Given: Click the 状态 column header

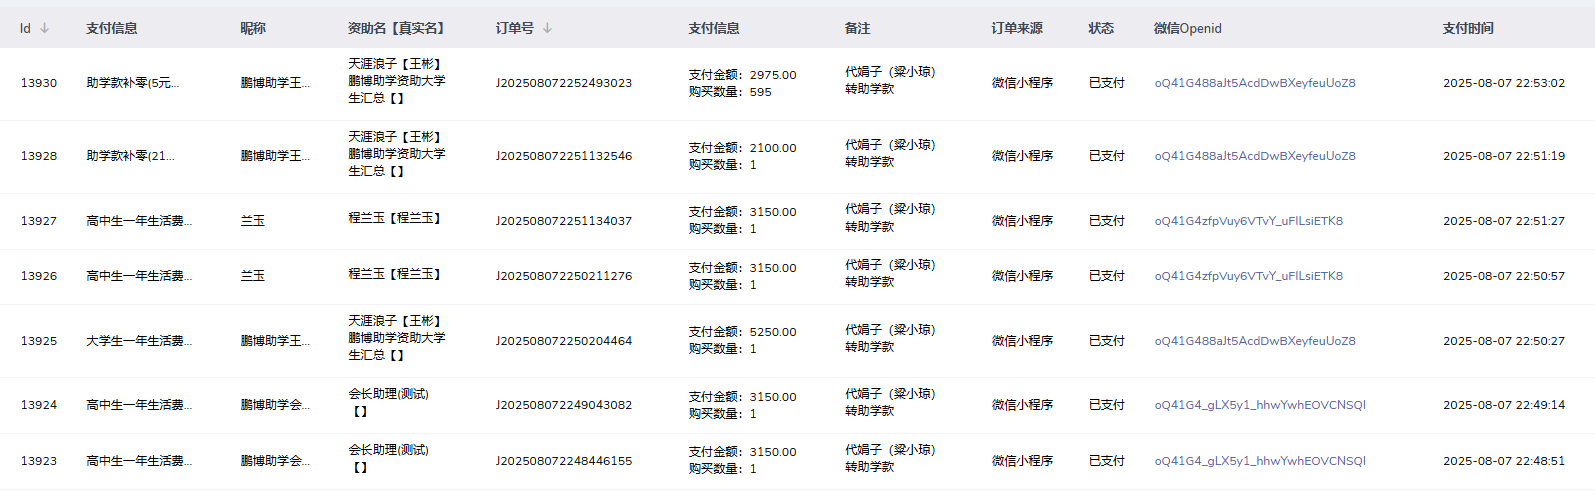Looking at the screenshot, I should (x=1101, y=28).
